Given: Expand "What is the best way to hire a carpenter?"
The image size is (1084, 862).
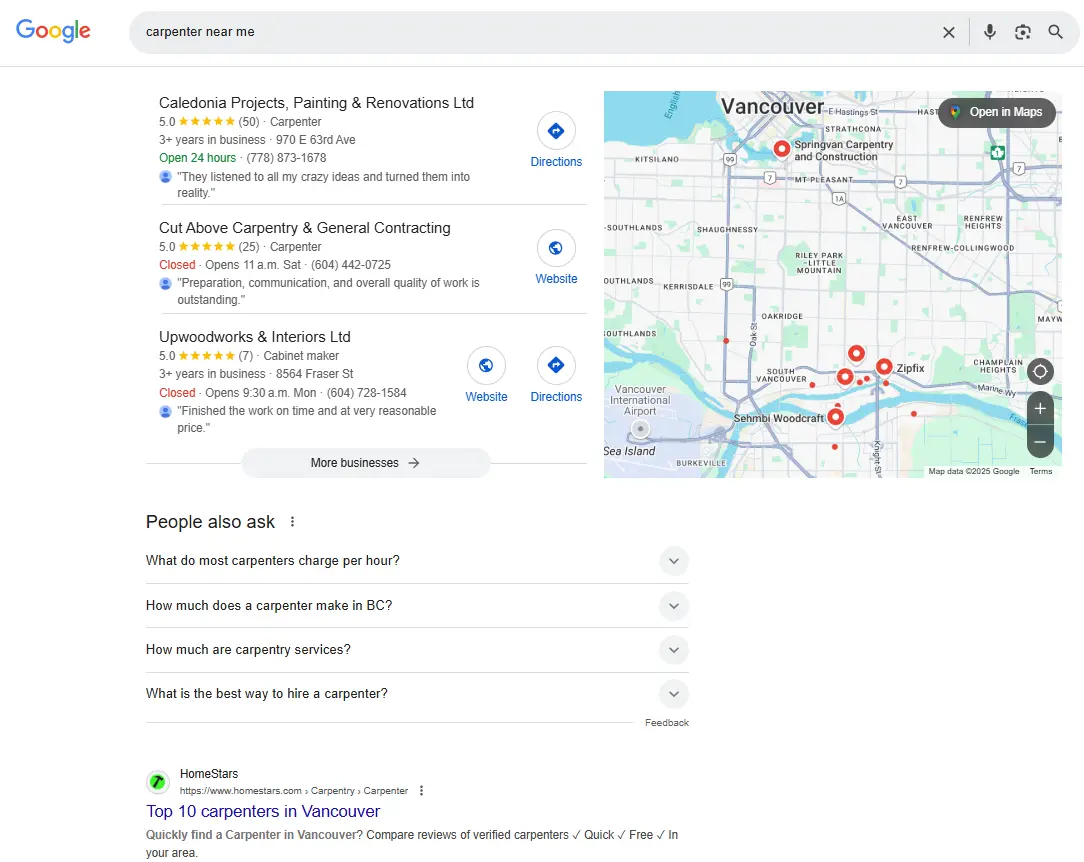Looking at the screenshot, I should (674, 693).
